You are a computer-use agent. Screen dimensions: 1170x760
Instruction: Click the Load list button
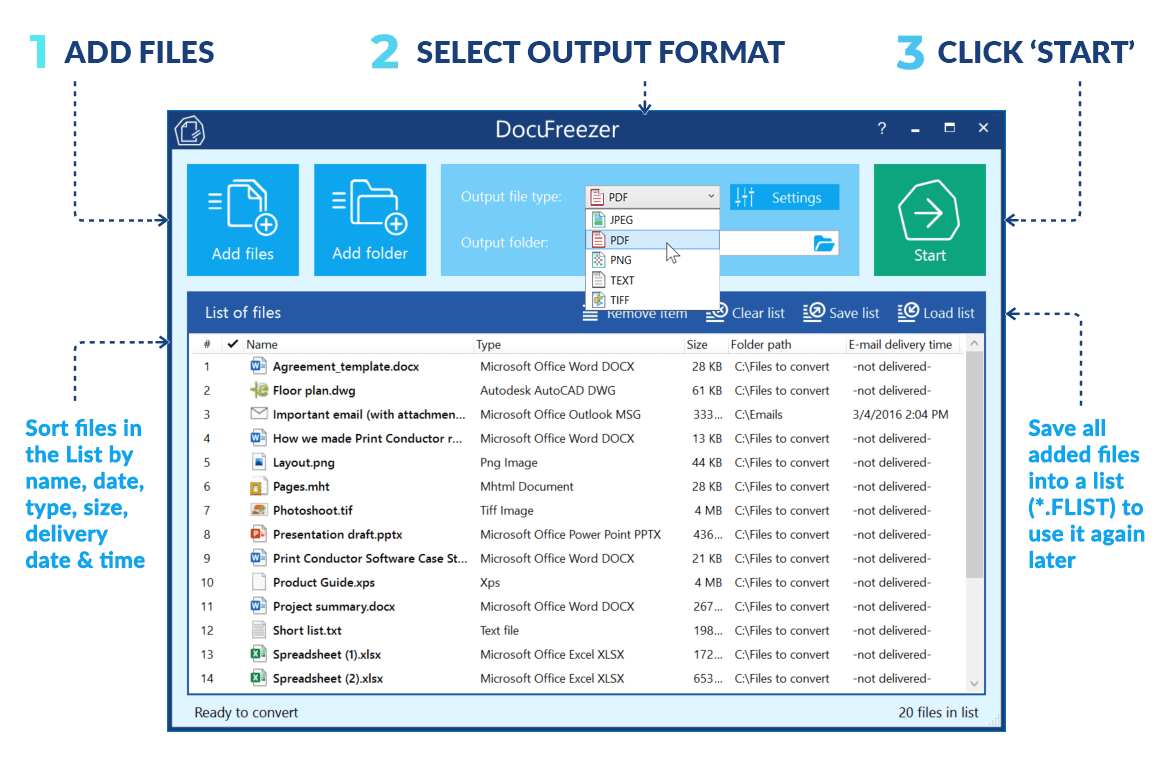click(936, 313)
